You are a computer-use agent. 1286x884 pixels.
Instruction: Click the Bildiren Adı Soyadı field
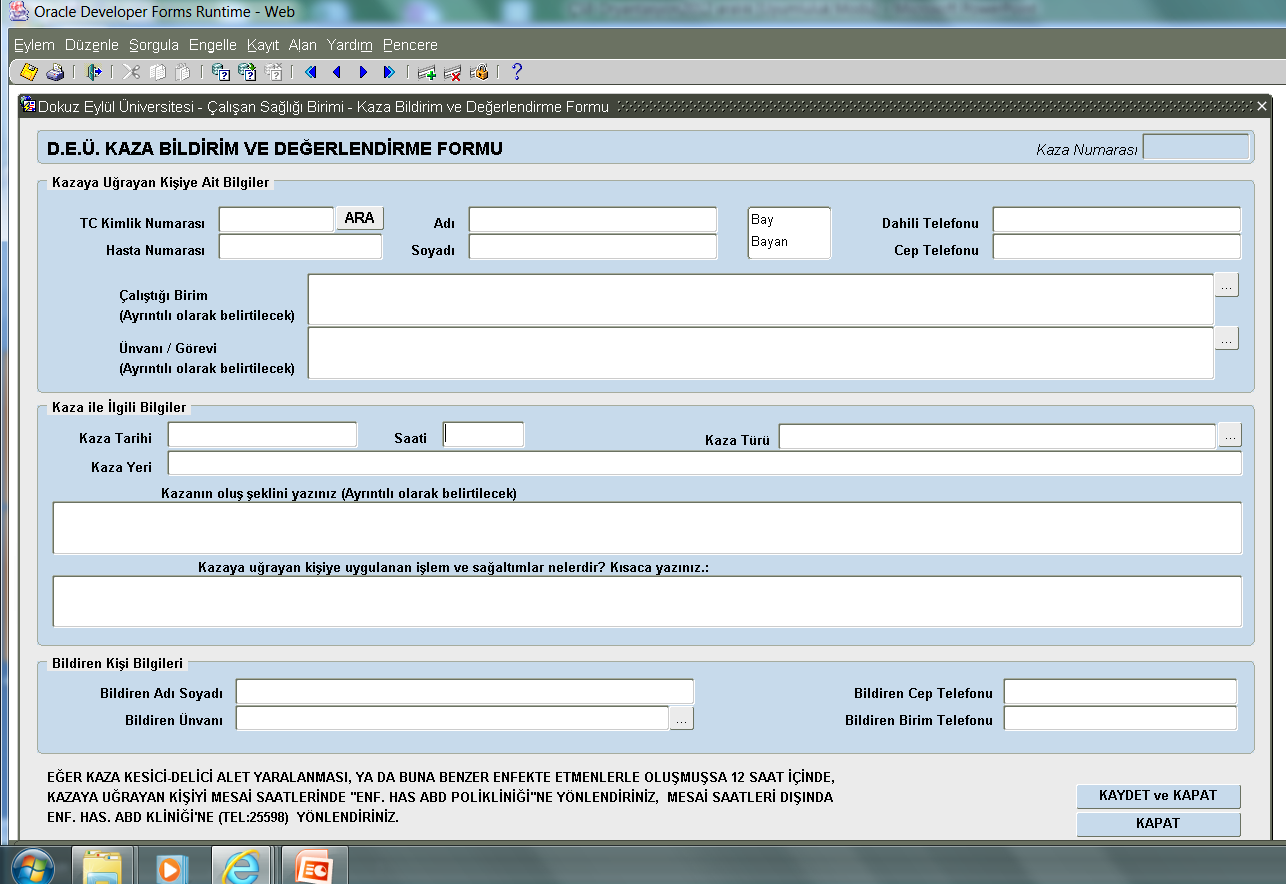point(465,691)
